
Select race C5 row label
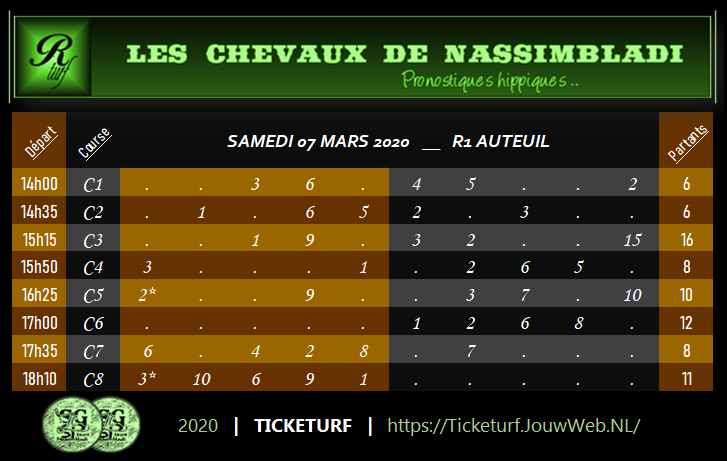pos(93,296)
